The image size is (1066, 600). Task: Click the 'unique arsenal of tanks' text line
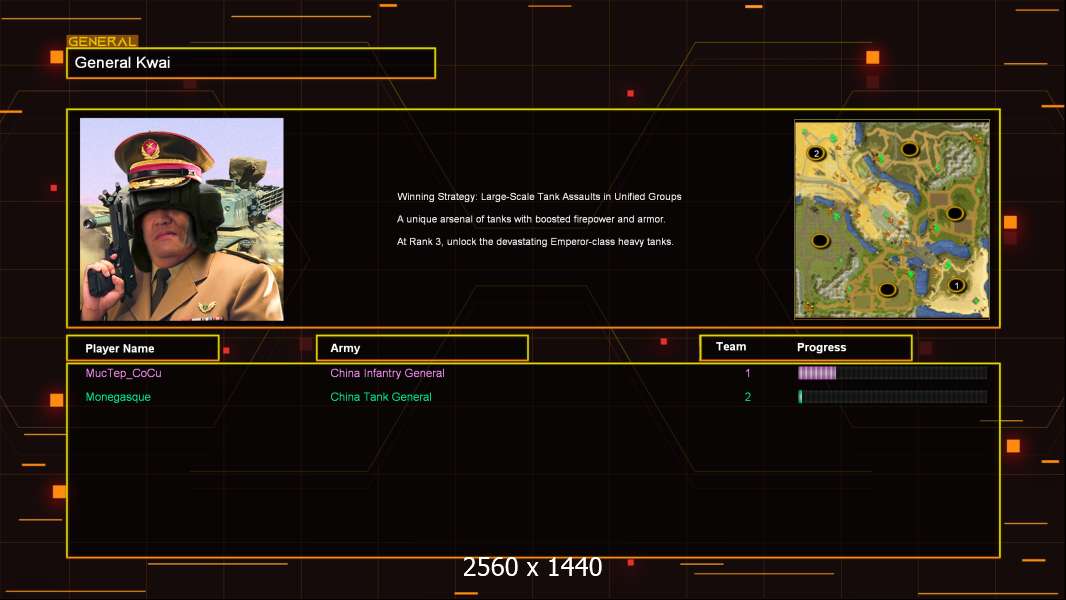click(531, 219)
